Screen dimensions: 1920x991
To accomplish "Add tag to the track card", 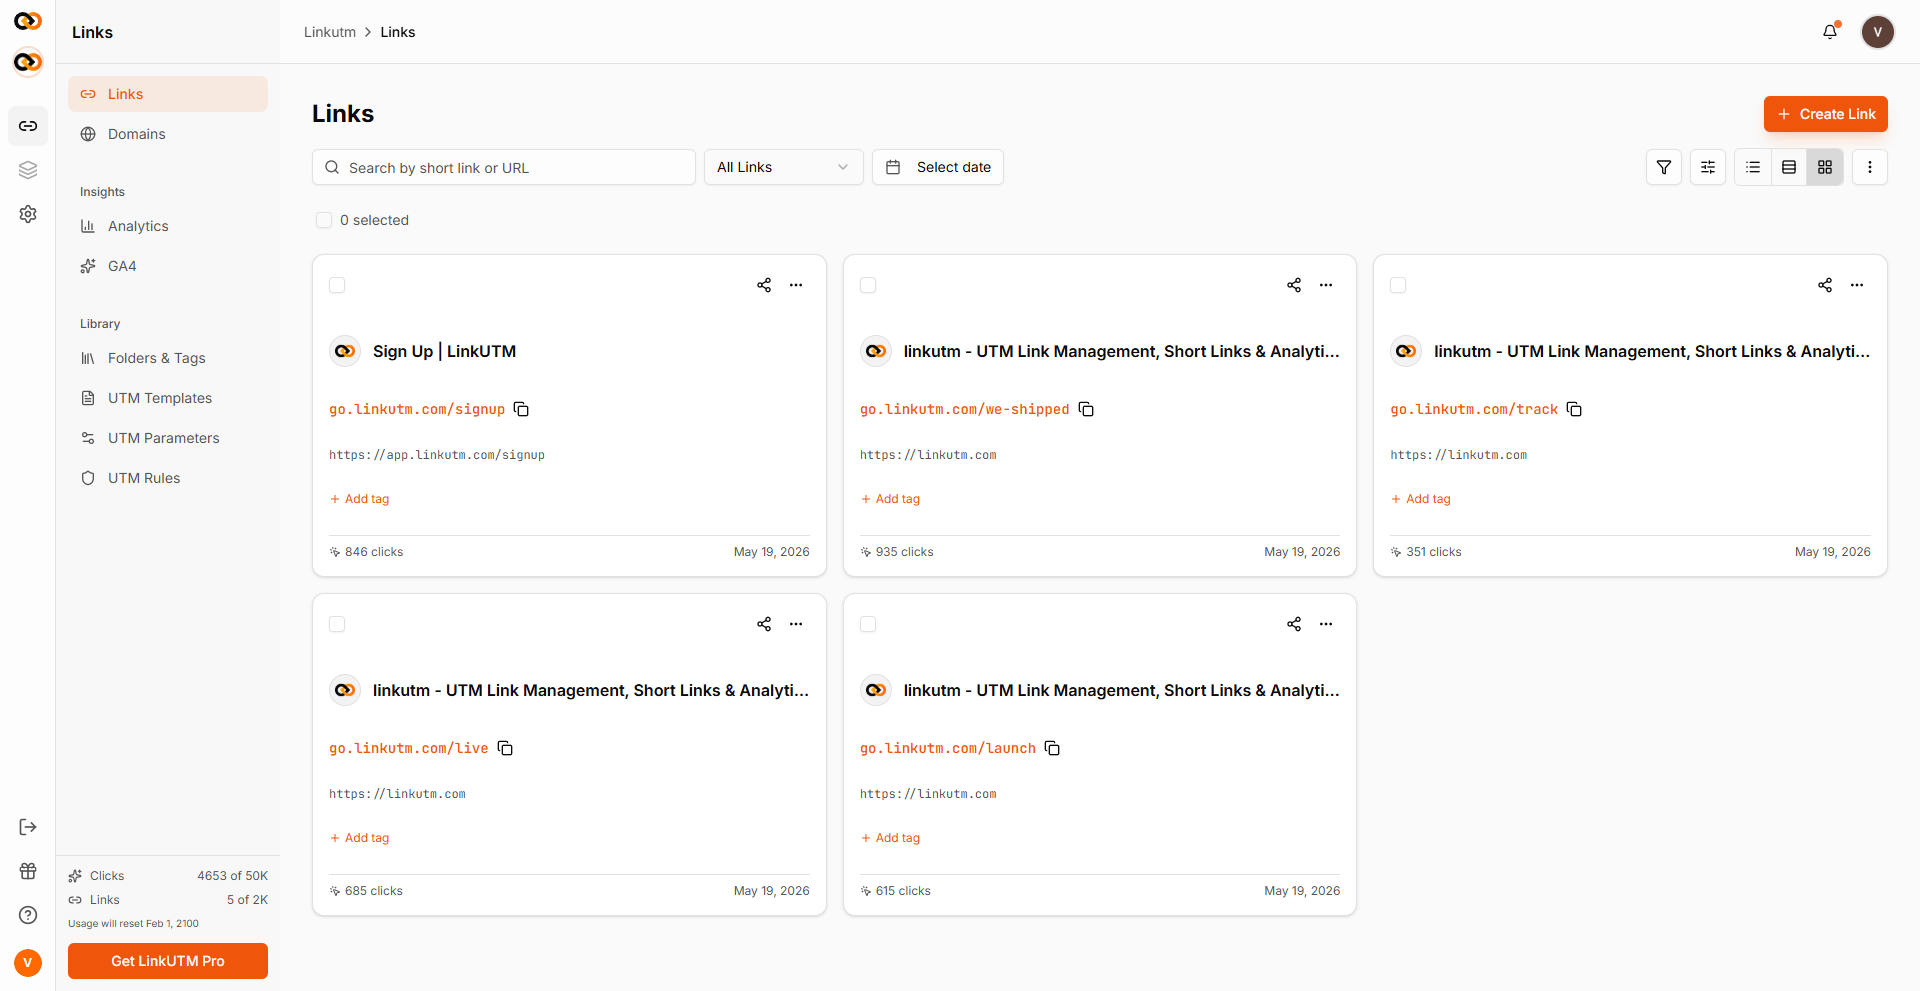I will (x=1421, y=499).
